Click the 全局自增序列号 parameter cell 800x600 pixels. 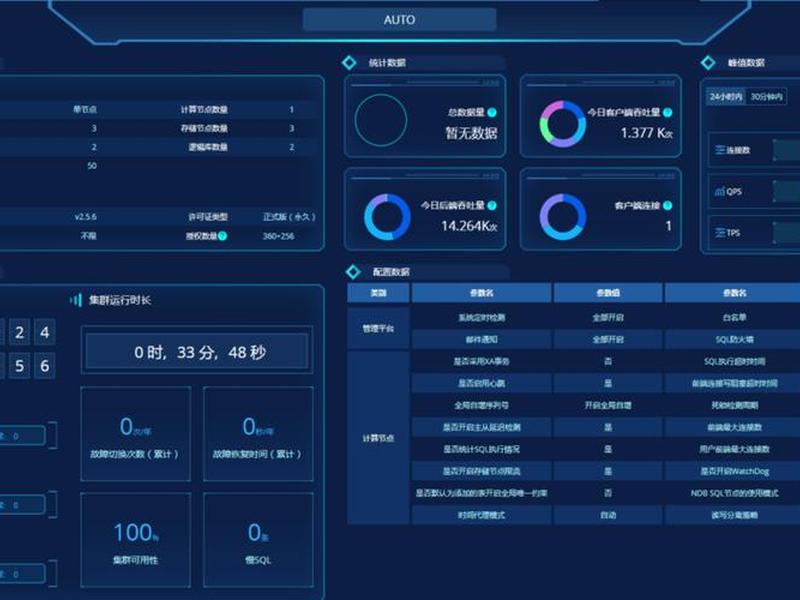click(482, 405)
